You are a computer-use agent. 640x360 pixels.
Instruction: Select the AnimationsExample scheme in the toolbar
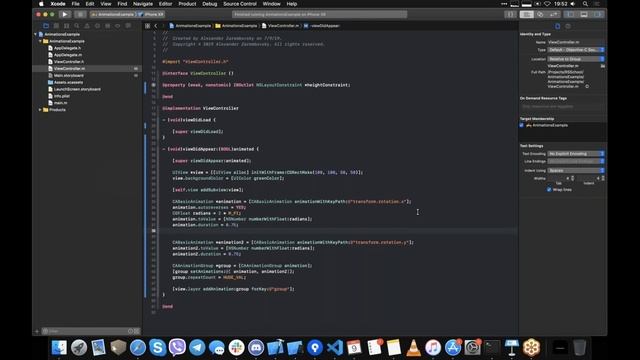(x=113, y=14)
